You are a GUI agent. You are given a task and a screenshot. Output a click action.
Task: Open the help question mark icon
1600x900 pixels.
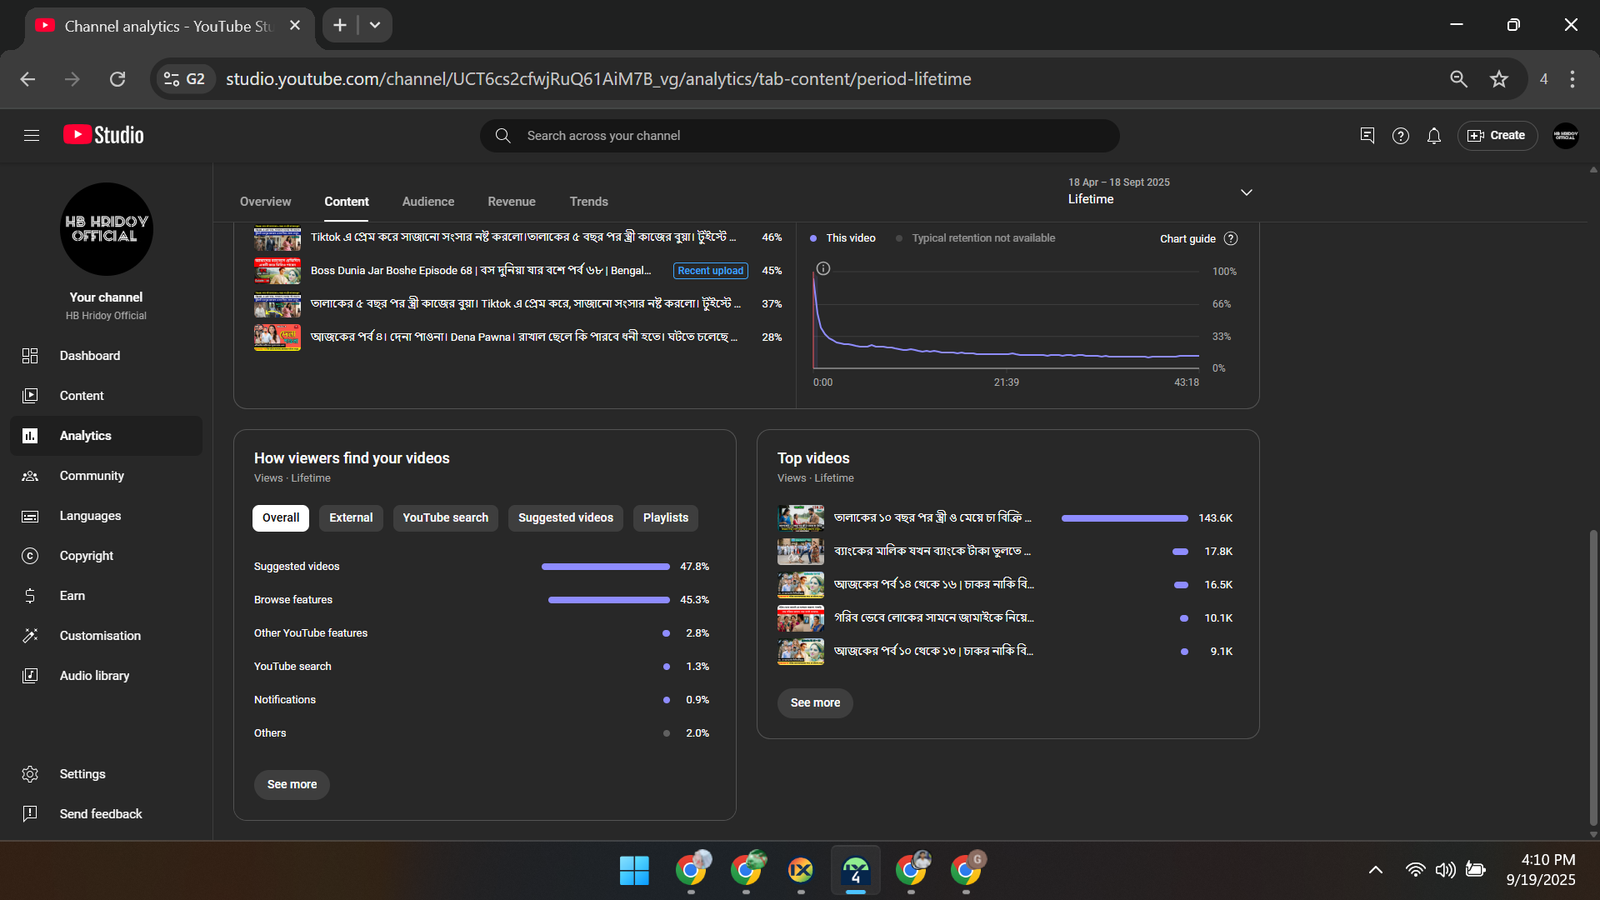point(1400,136)
